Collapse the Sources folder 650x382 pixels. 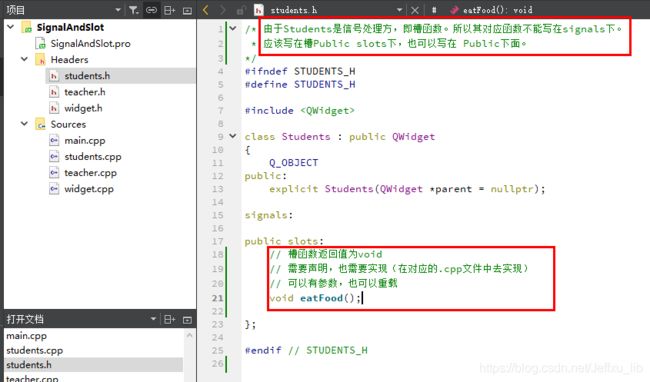(24, 124)
